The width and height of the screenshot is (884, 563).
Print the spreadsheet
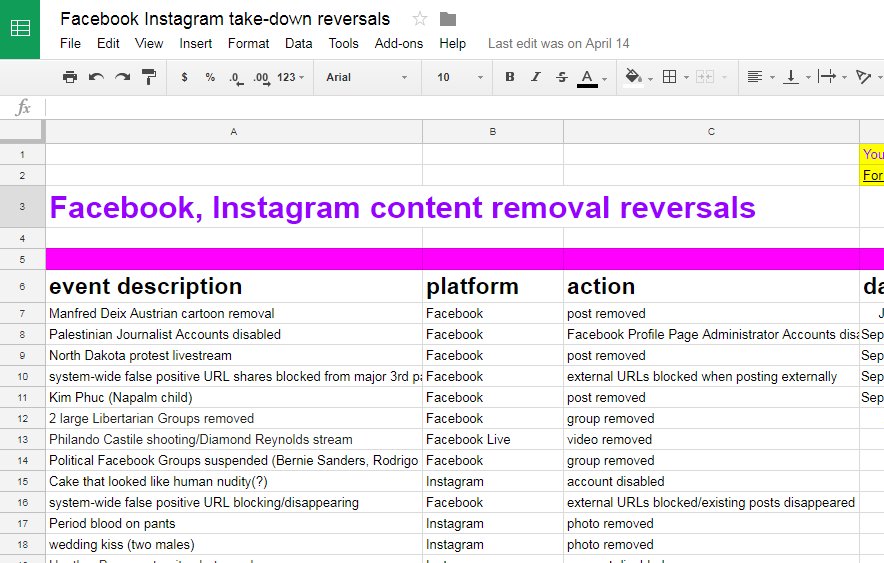point(70,77)
